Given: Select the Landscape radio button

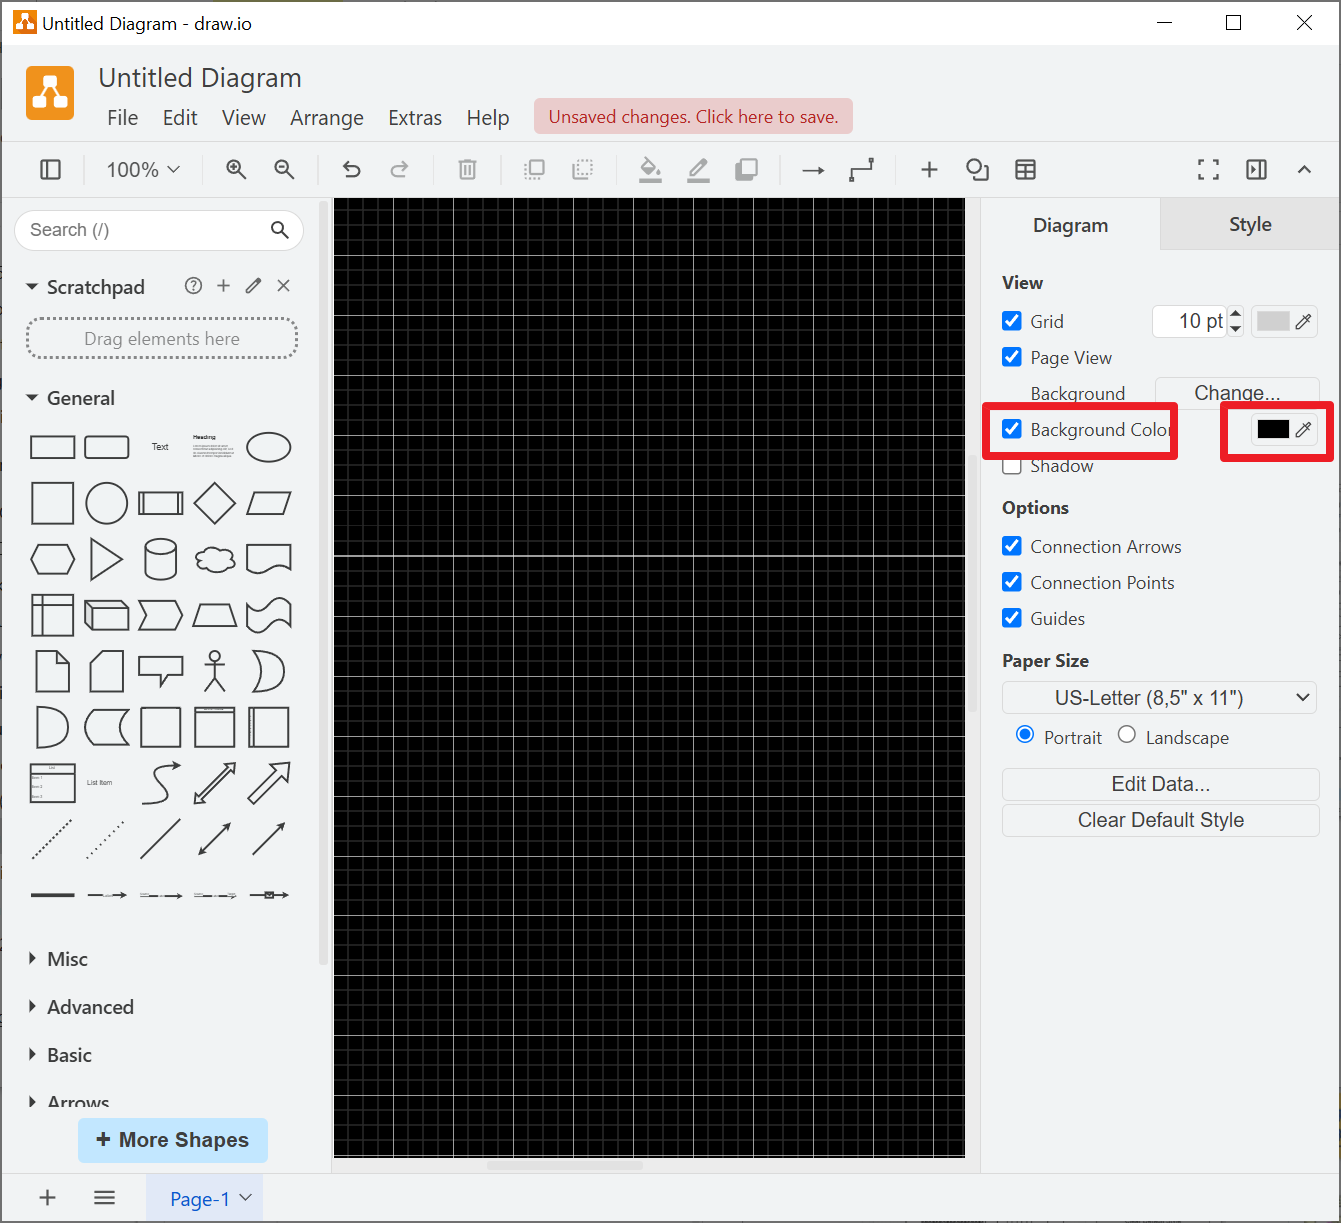Looking at the screenshot, I should click(1127, 735).
